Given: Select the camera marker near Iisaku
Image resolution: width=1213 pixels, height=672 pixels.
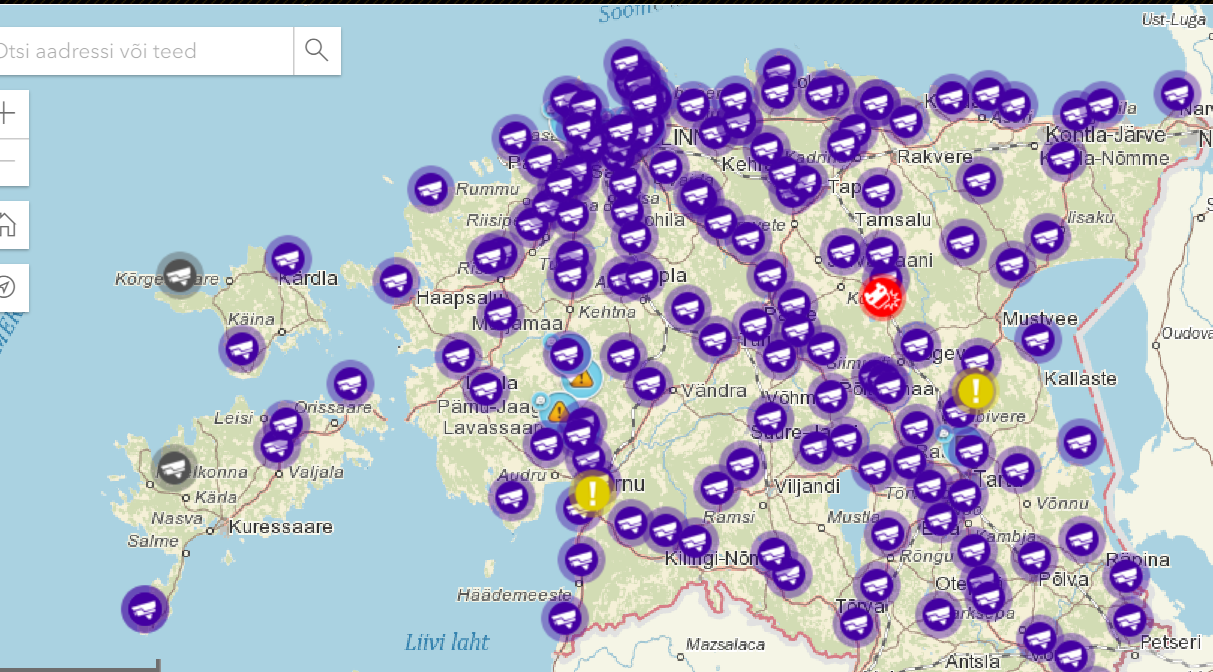Looking at the screenshot, I should point(1047,236).
